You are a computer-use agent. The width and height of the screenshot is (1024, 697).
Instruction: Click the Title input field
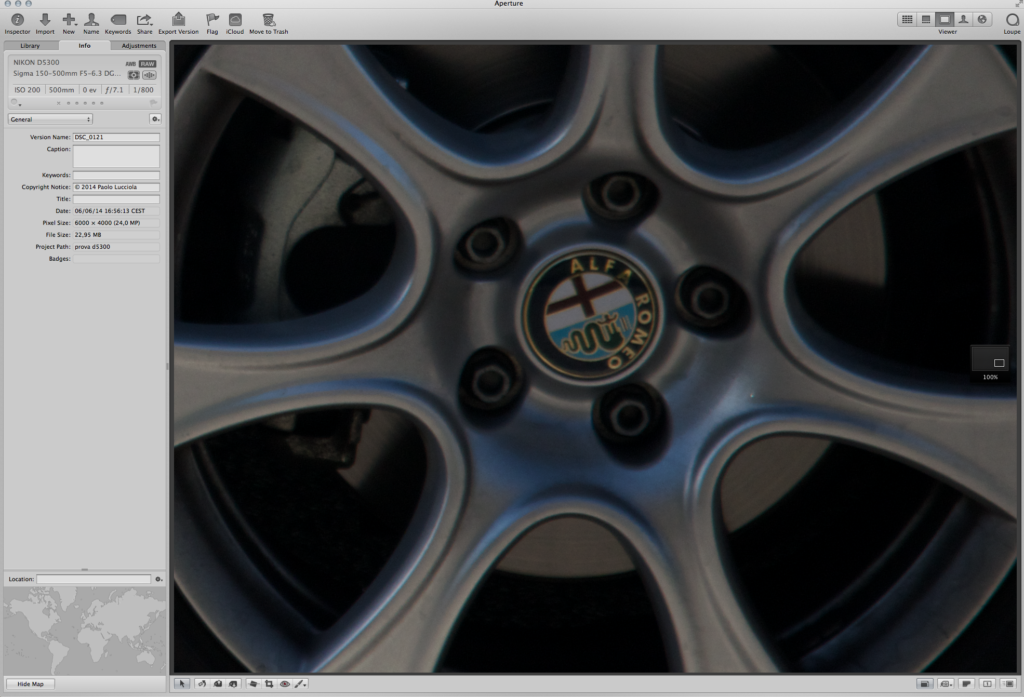[116, 199]
